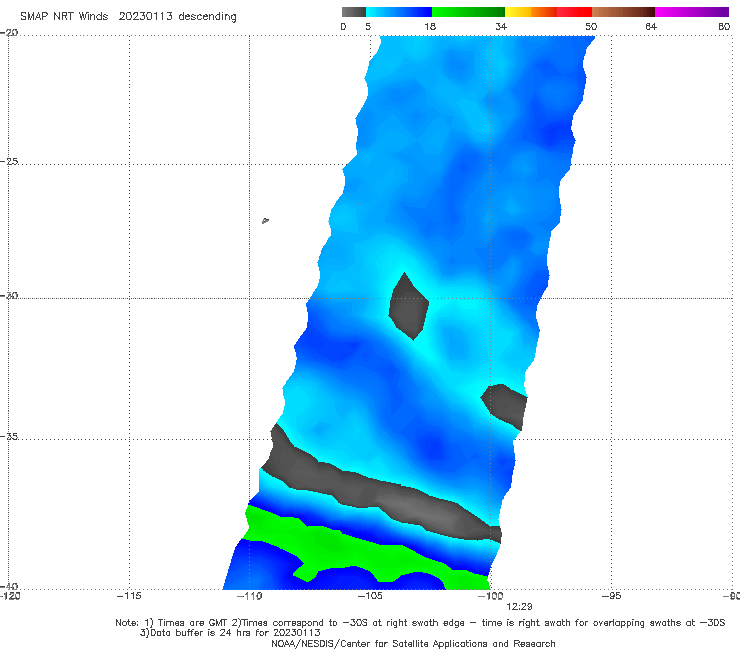Select the cyan-to-blue segment of the color bar
Screen dimensions: 740x650
coord(399,12)
